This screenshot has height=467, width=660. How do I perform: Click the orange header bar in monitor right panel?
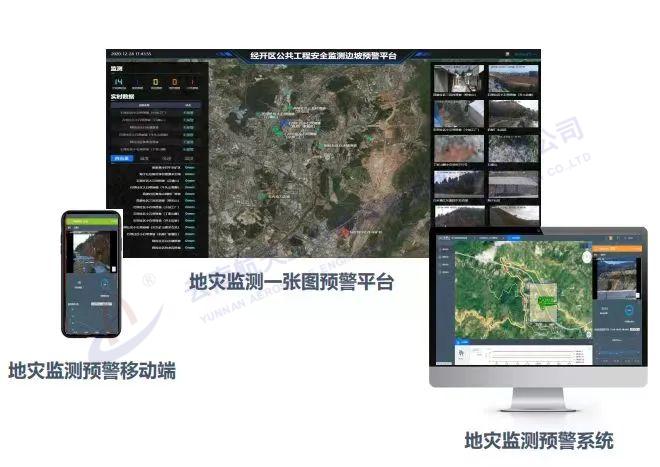616,250
